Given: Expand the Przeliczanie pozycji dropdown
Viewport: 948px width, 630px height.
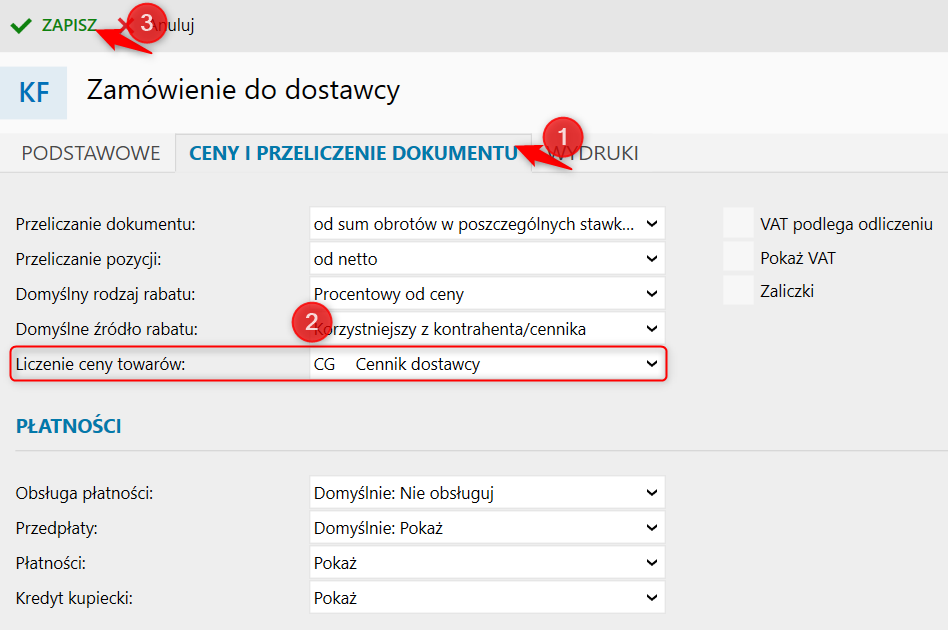Looking at the screenshot, I should pos(487,259).
